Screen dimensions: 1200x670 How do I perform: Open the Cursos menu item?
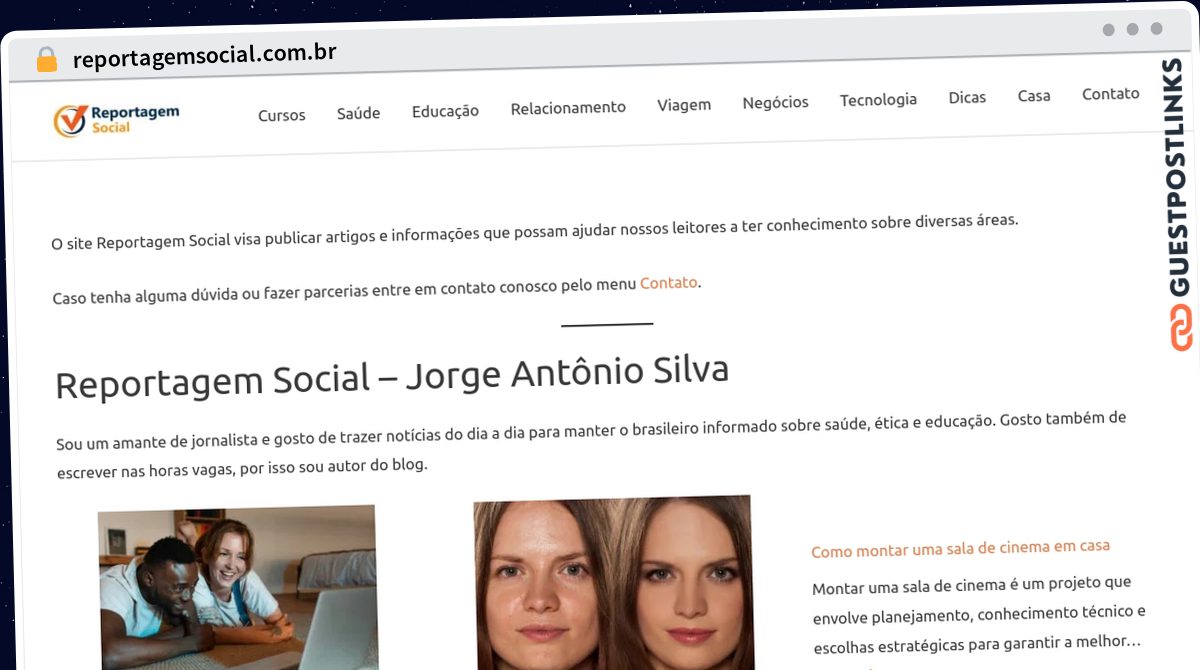(x=282, y=115)
